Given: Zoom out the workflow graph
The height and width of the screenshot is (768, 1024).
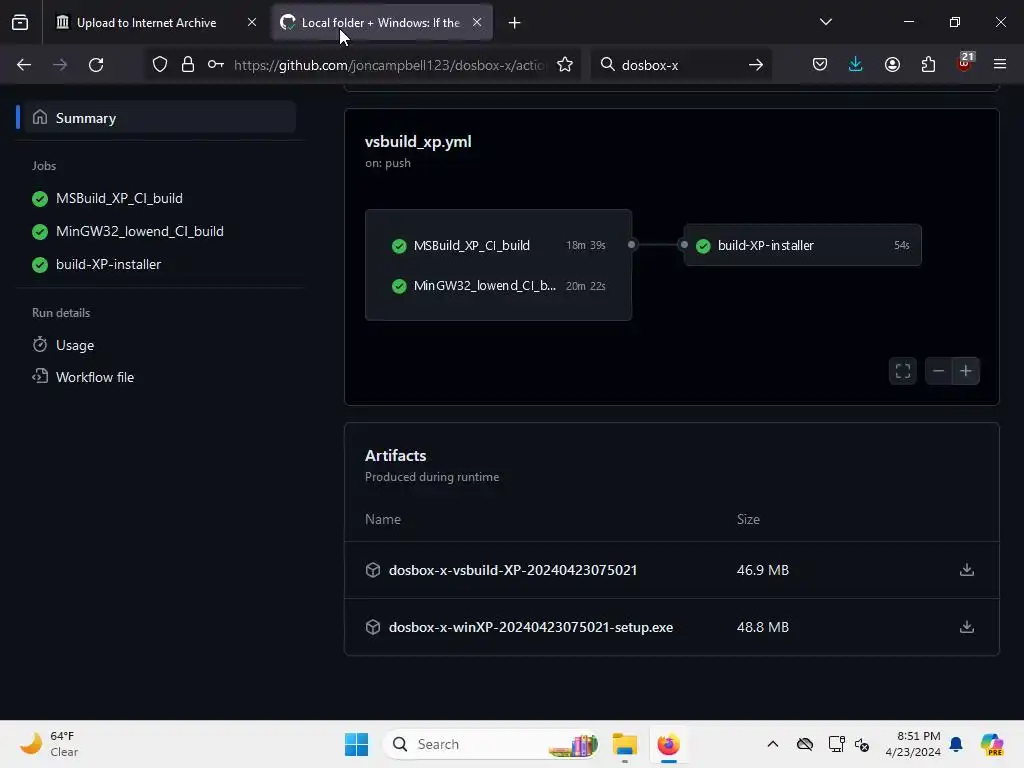Looking at the screenshot, I should pyautogui.click(x=938, y=371).
